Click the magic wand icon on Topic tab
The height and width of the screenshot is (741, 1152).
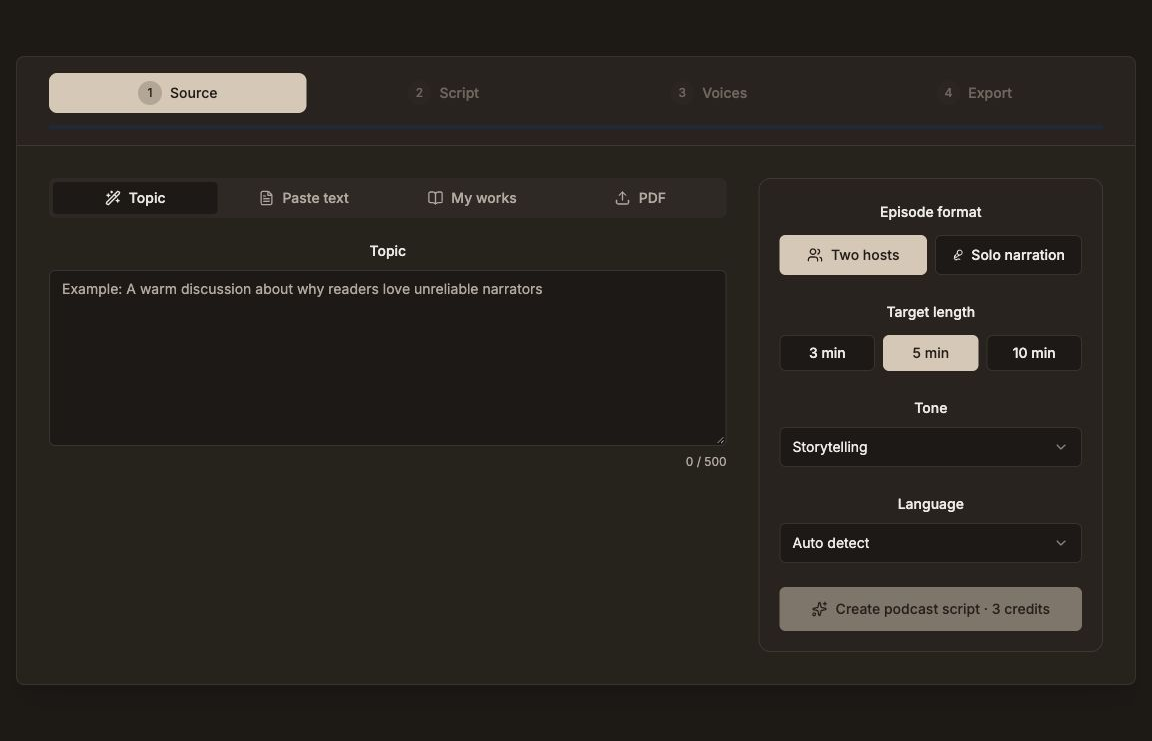pos(112,198)
